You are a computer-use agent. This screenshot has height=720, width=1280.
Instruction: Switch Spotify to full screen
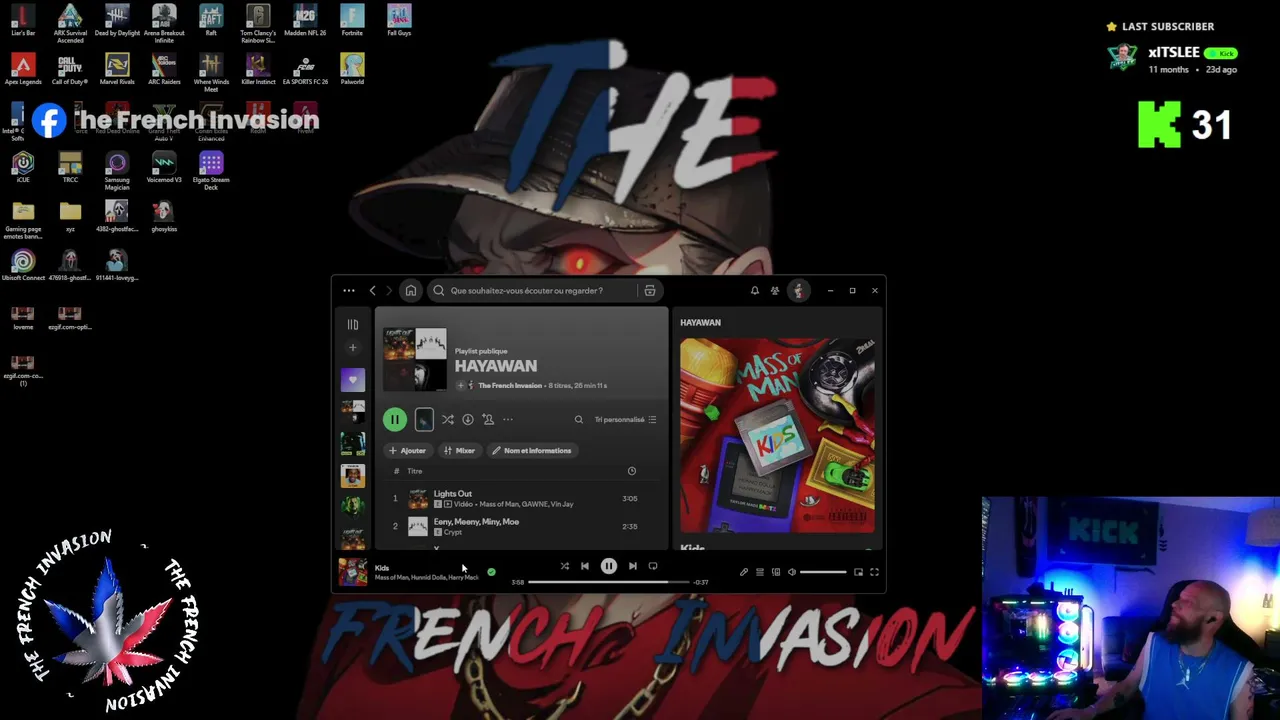tap(874, 572)
